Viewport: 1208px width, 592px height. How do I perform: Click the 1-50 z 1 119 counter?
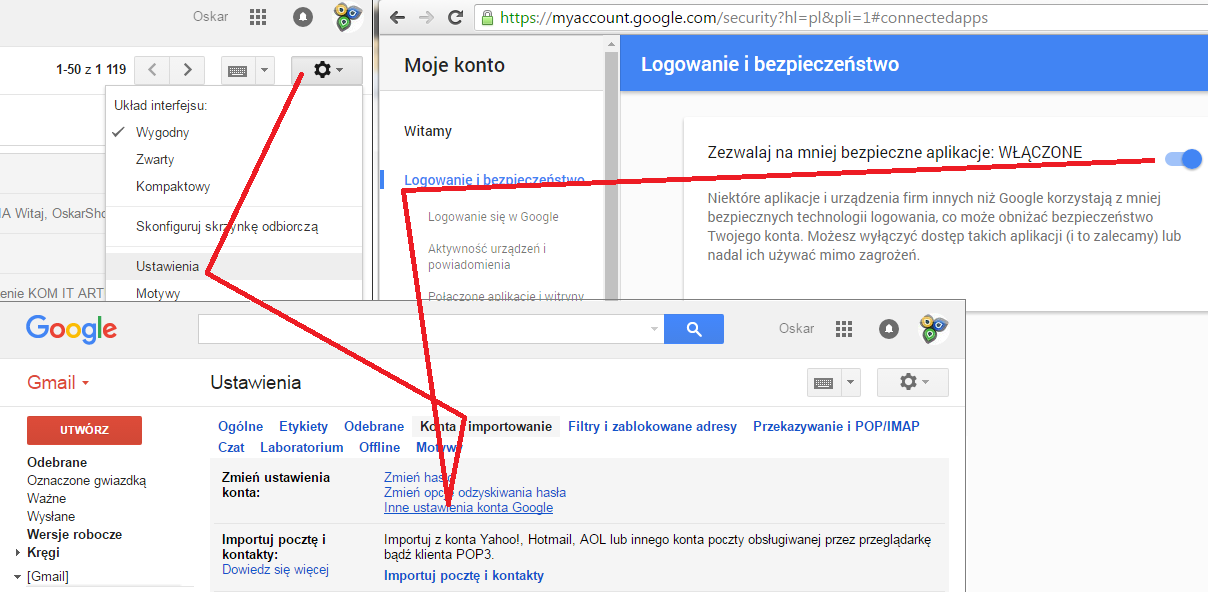click(91, 70)
